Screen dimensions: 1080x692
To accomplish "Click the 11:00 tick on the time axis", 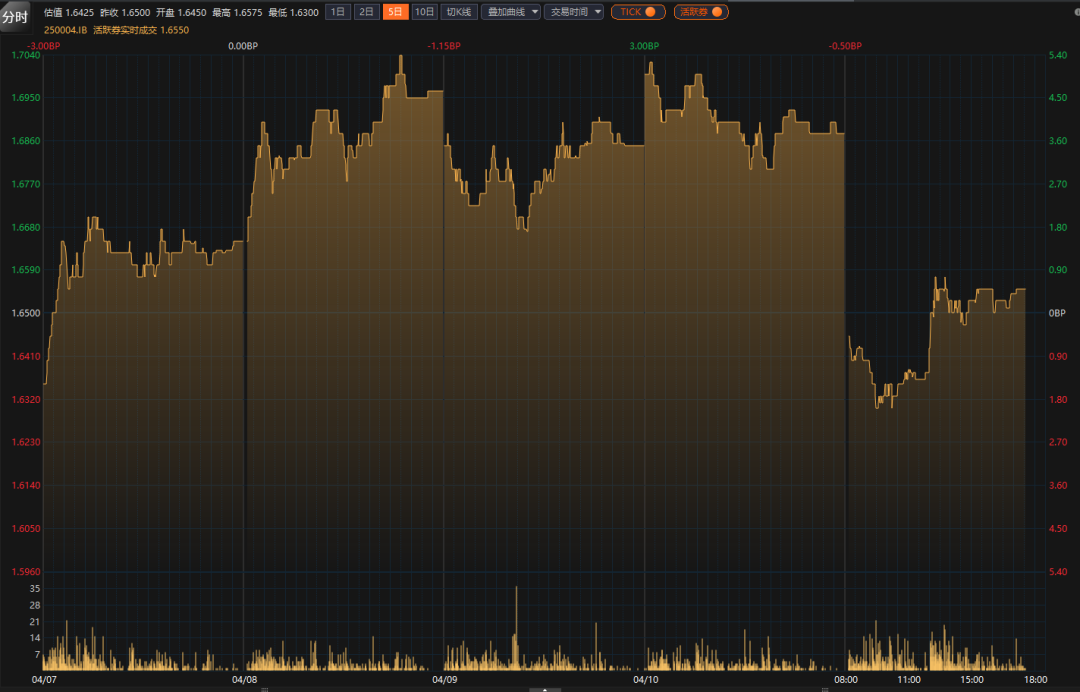I will pyautogui.click(x=909, y=680).
